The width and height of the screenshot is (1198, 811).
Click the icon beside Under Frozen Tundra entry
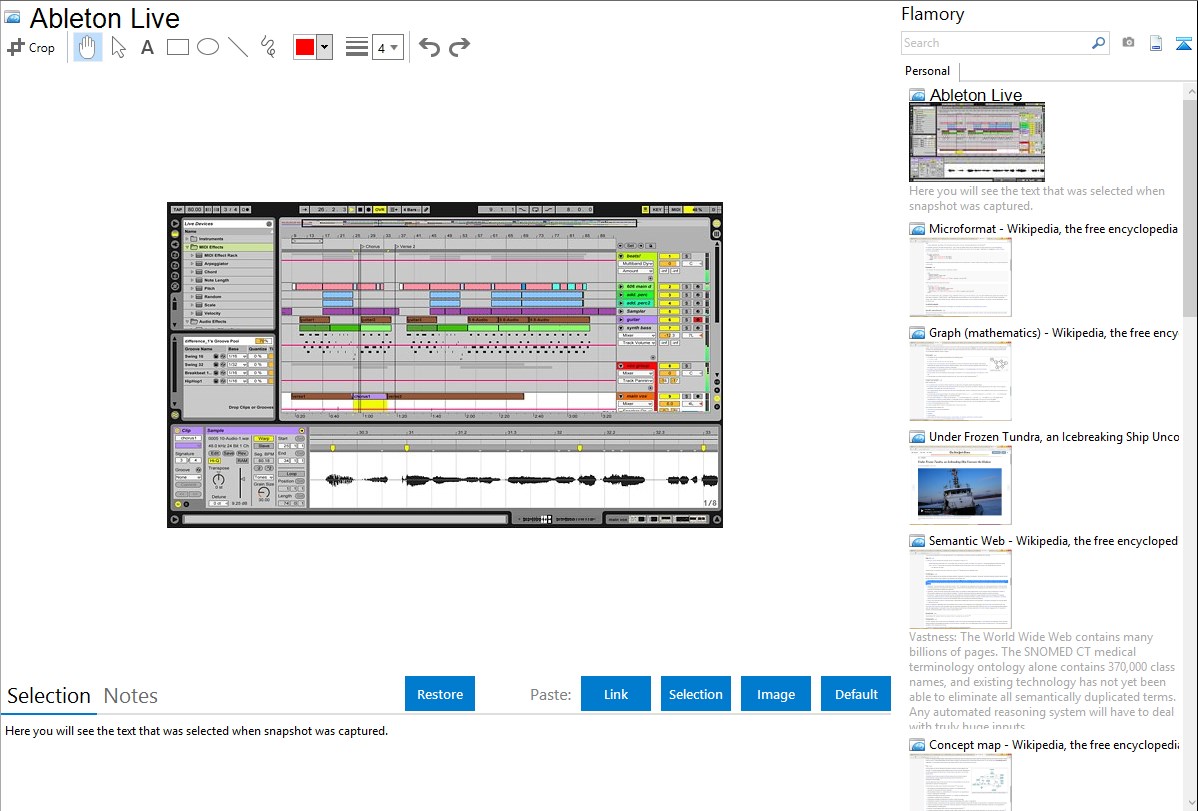(917, 437)
